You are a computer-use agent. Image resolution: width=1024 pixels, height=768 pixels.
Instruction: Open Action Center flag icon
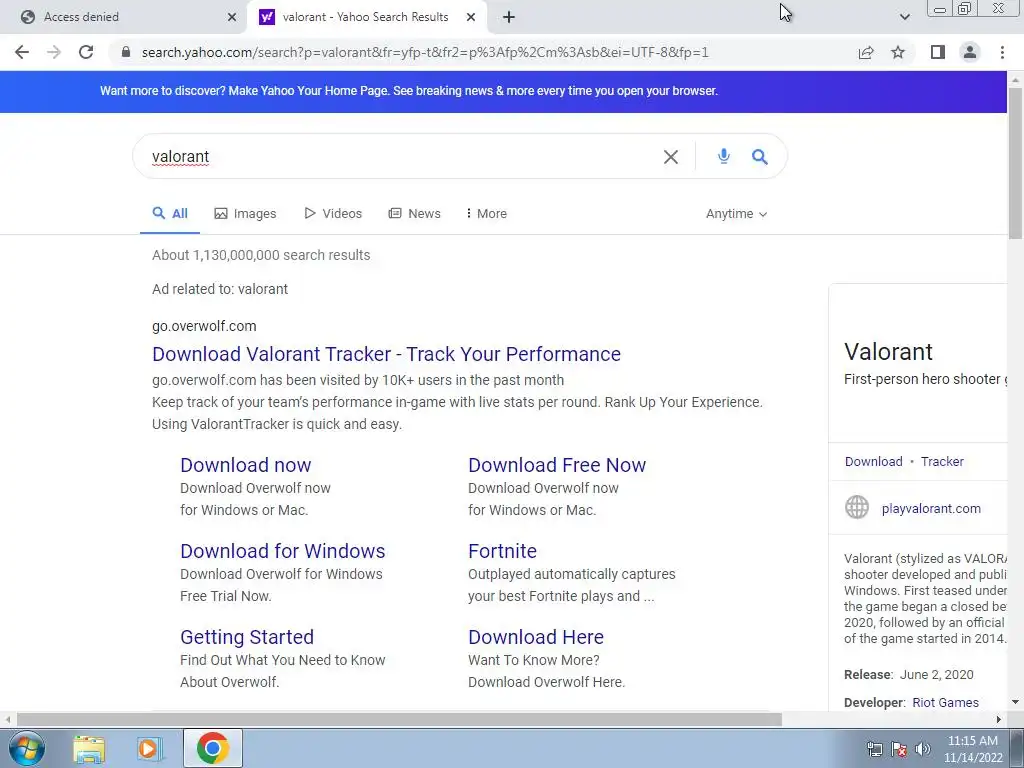[899, 749]
